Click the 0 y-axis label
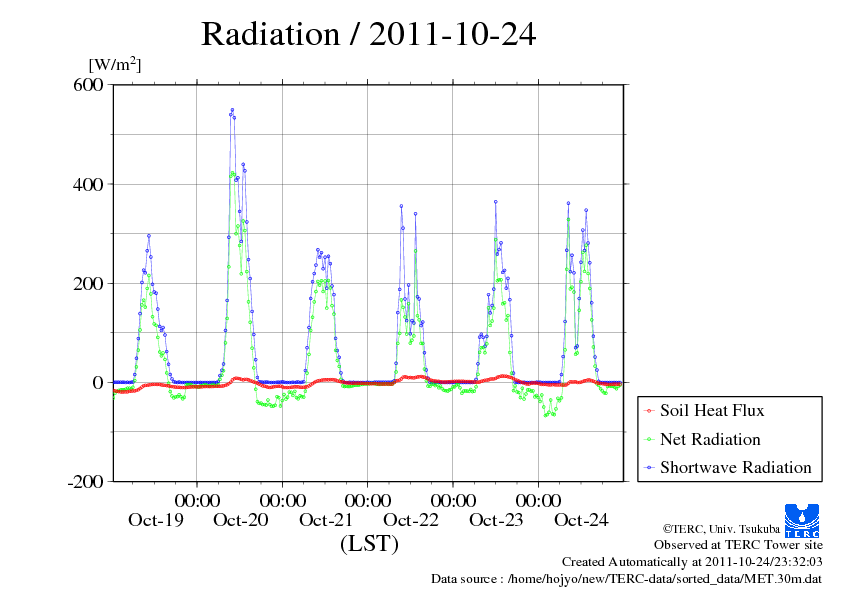Image resolution: width=842 pixels, height=595 pixels. pyautogui.click(x=98, y=383)
